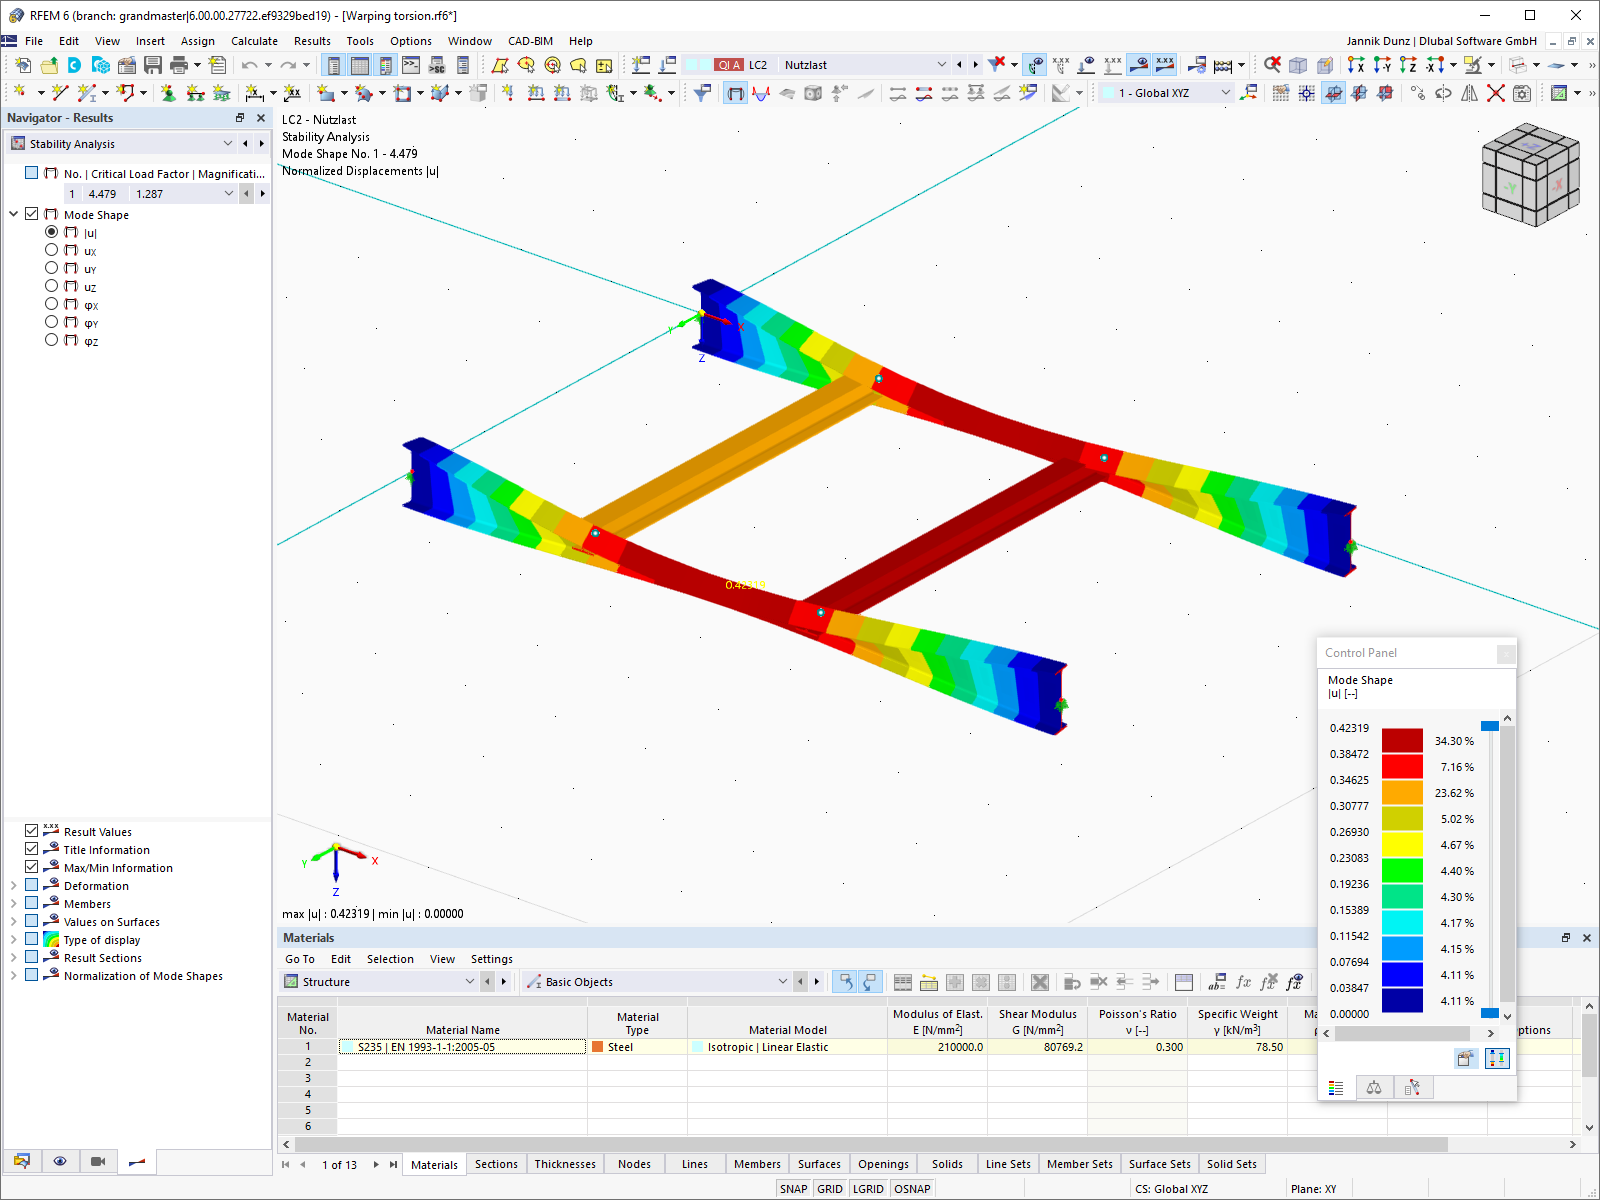This screenshot has width=1600, height=1200.
Task: Open the Calculate menu
Action: coord(254,41)
